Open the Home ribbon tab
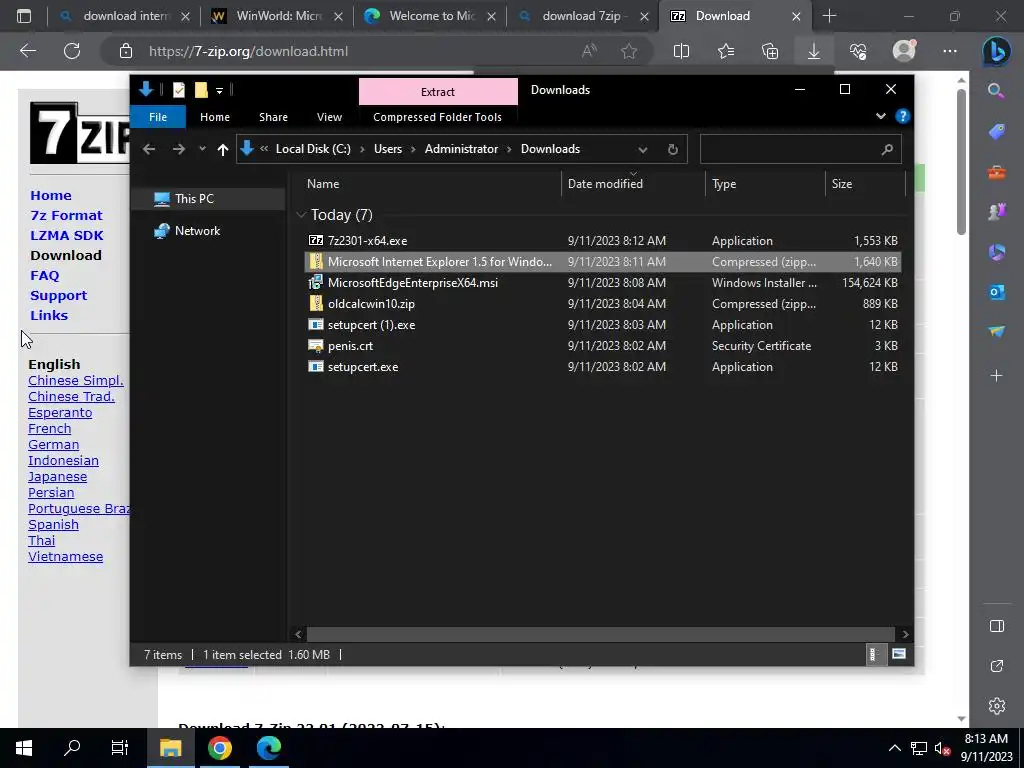 [x=215, y=117]
